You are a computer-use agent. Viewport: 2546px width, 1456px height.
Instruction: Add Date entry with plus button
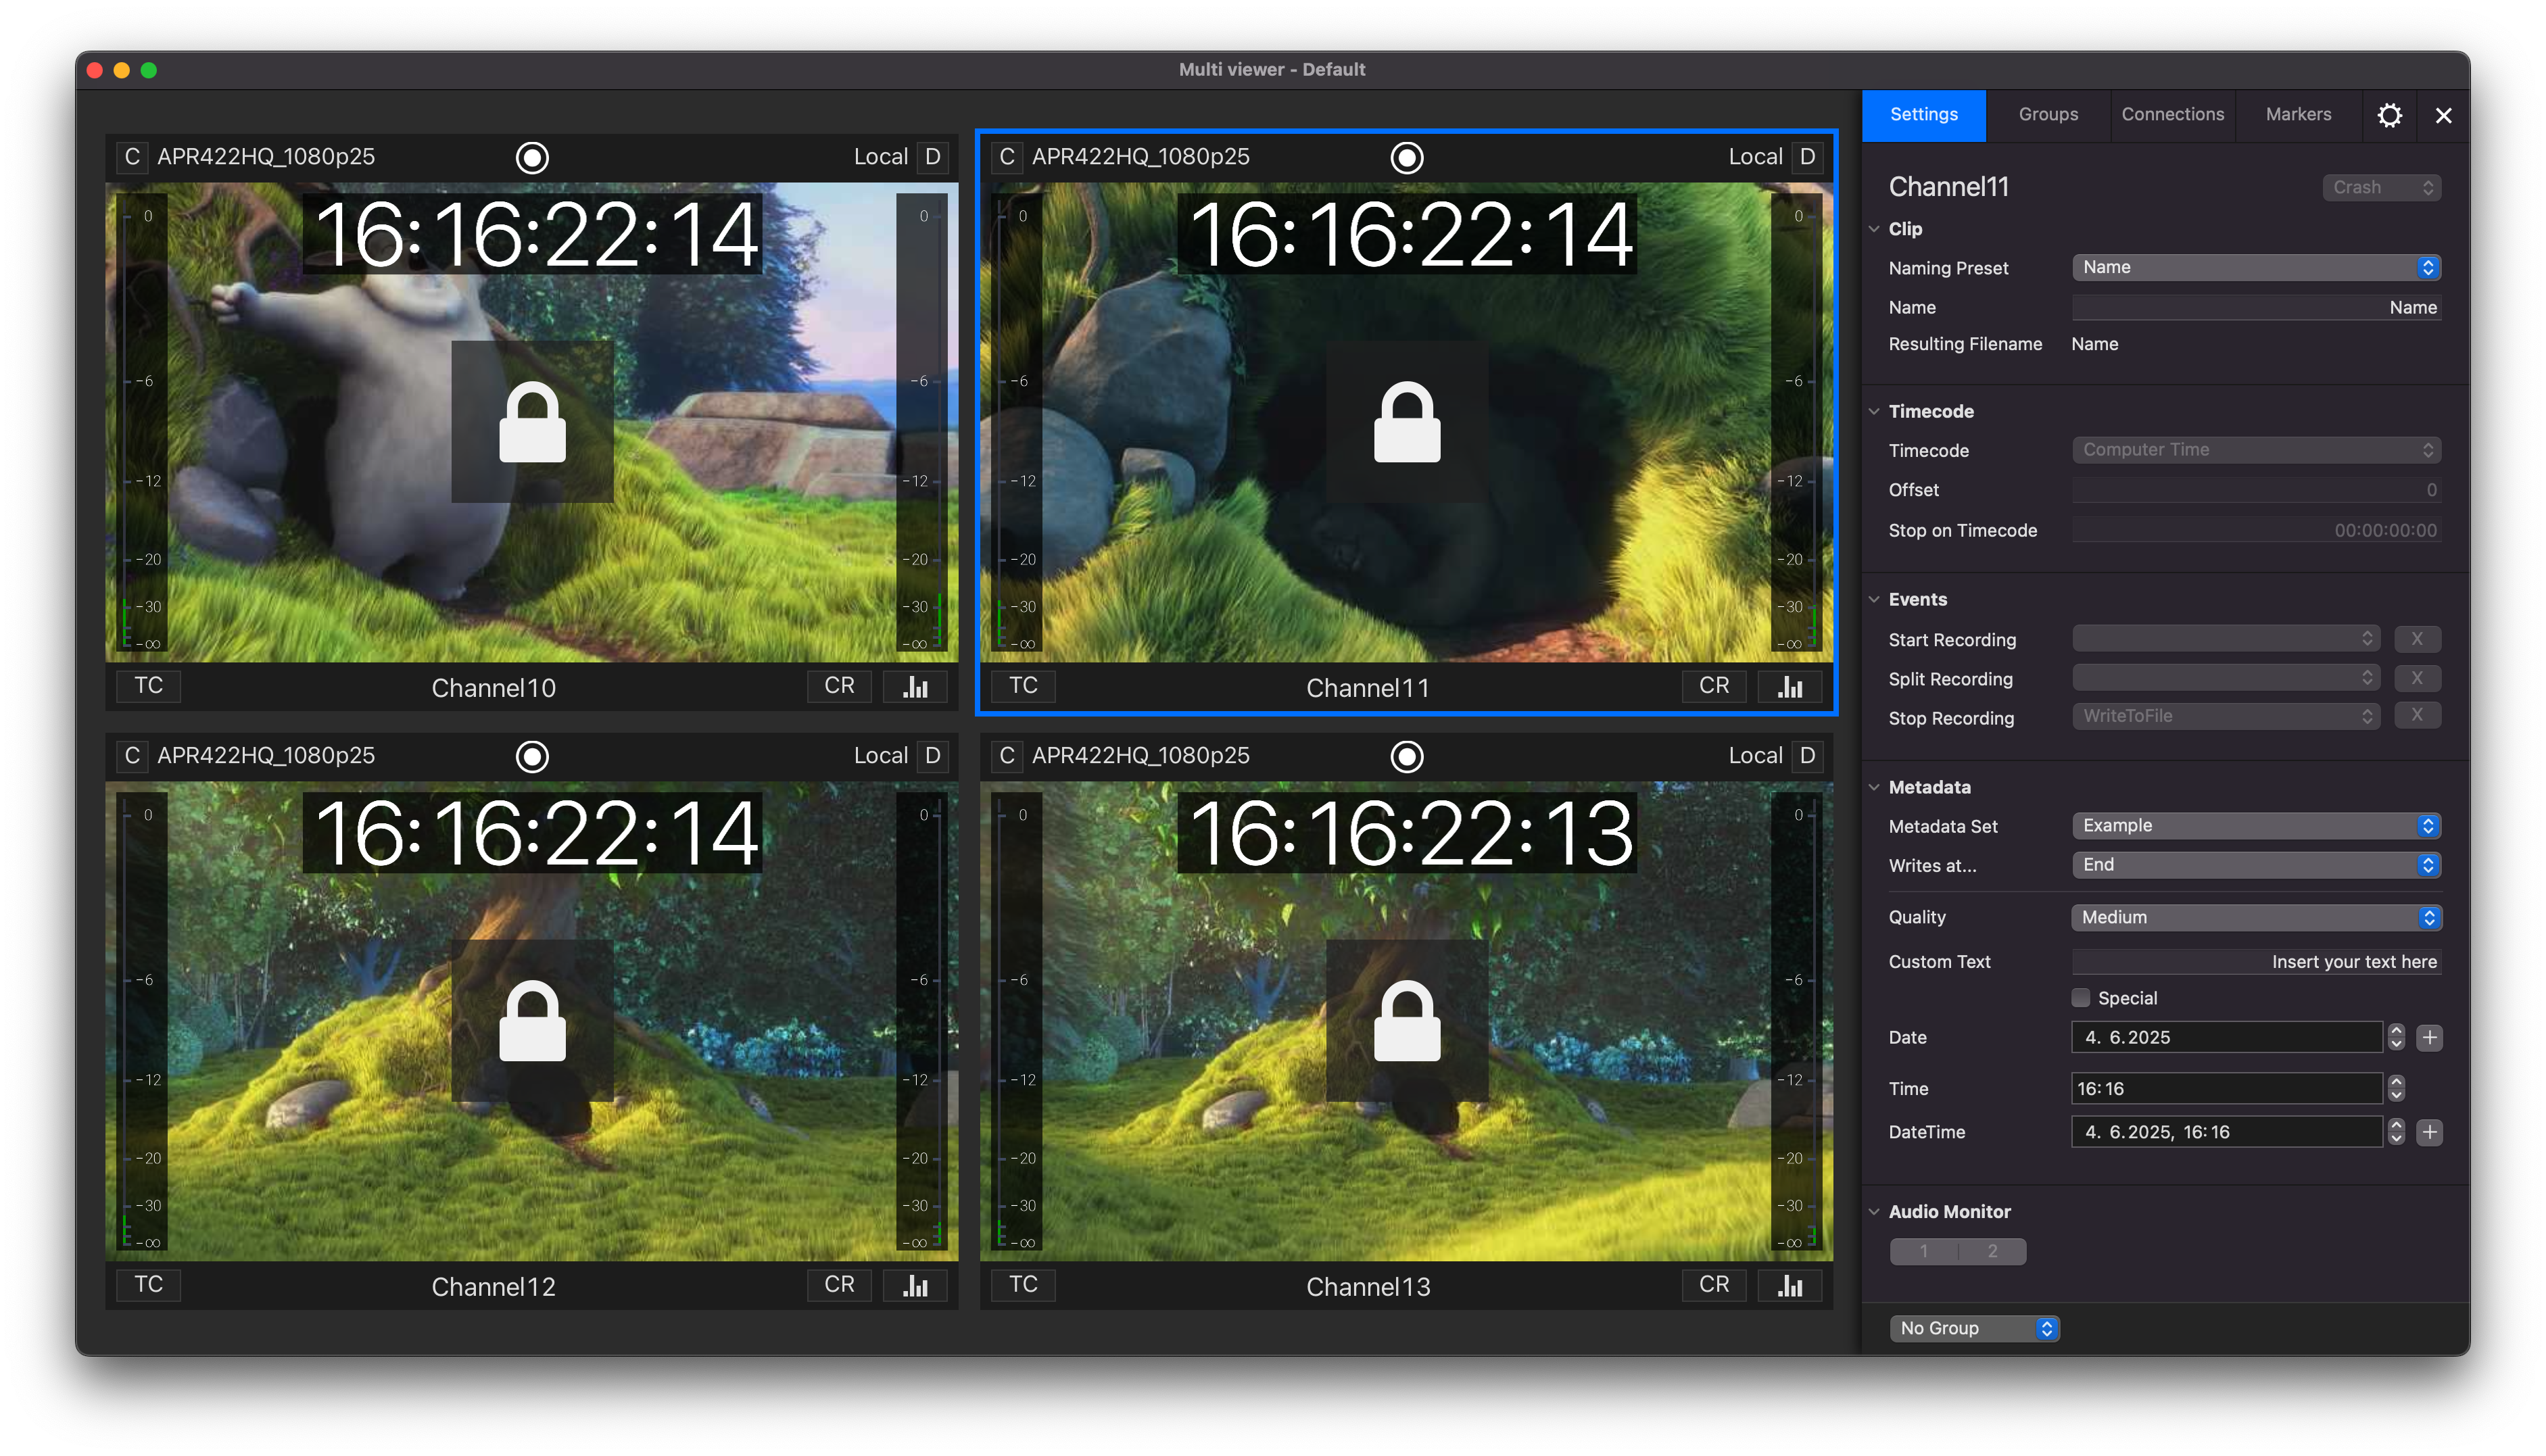(x=2429, y=1037)
